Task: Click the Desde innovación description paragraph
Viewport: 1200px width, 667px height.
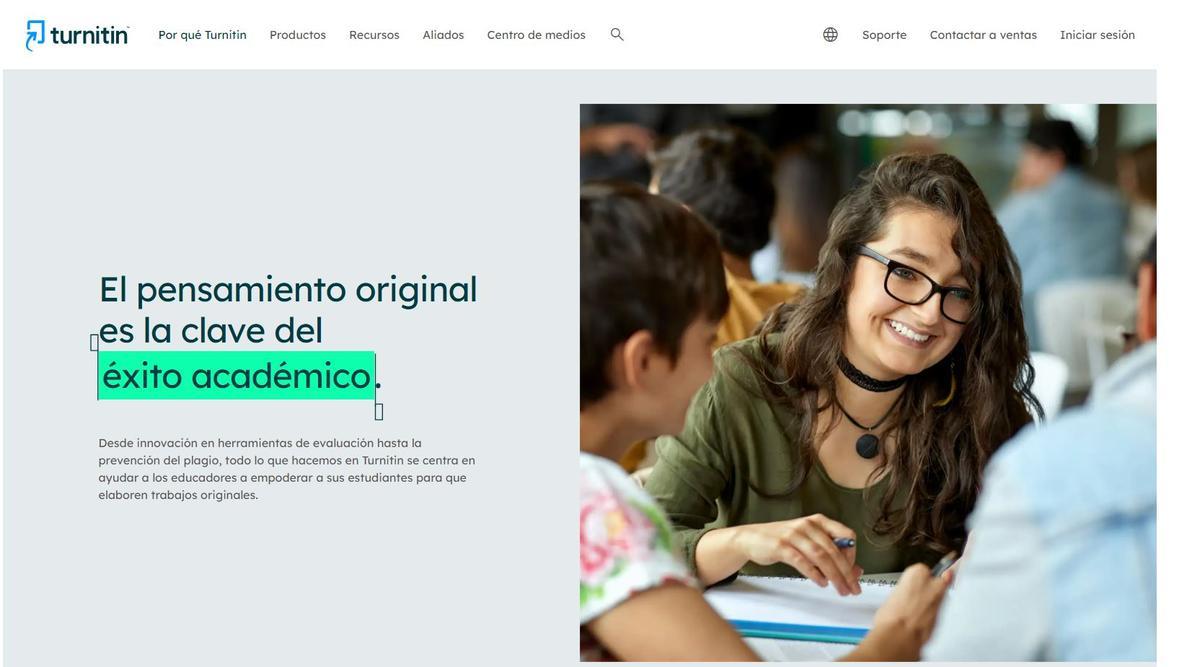Action: click(x=287, y=469)
